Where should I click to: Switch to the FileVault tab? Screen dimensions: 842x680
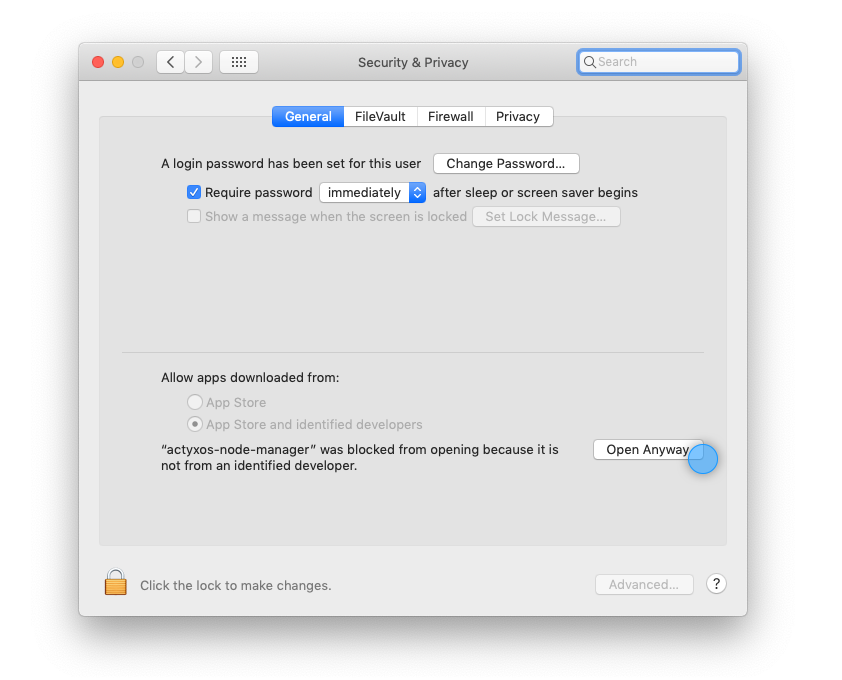(380, 117)
